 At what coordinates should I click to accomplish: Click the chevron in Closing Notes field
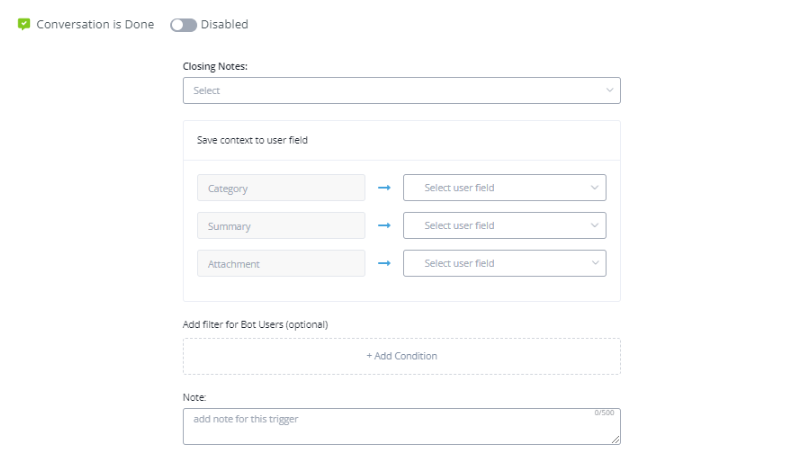pos(610,91)
